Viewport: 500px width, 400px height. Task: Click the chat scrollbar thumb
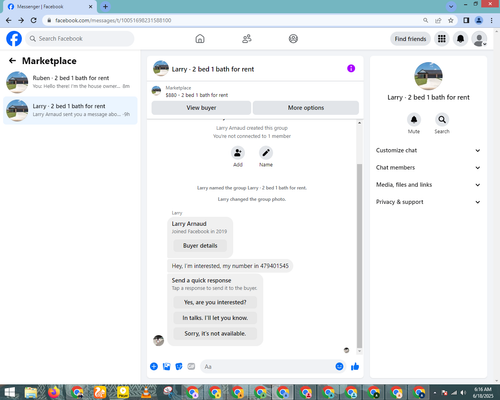coord(359,256)
